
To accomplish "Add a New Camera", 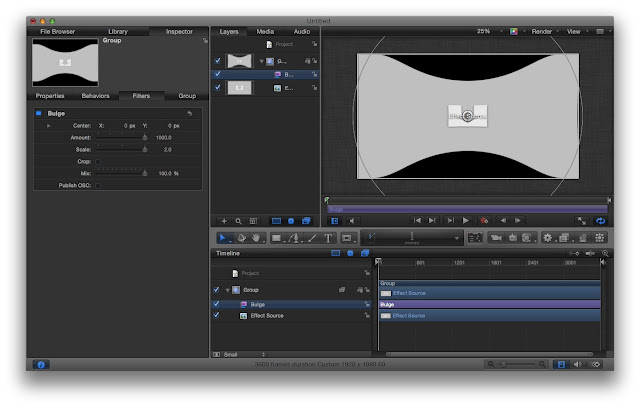I will click(x=496, y=238).
